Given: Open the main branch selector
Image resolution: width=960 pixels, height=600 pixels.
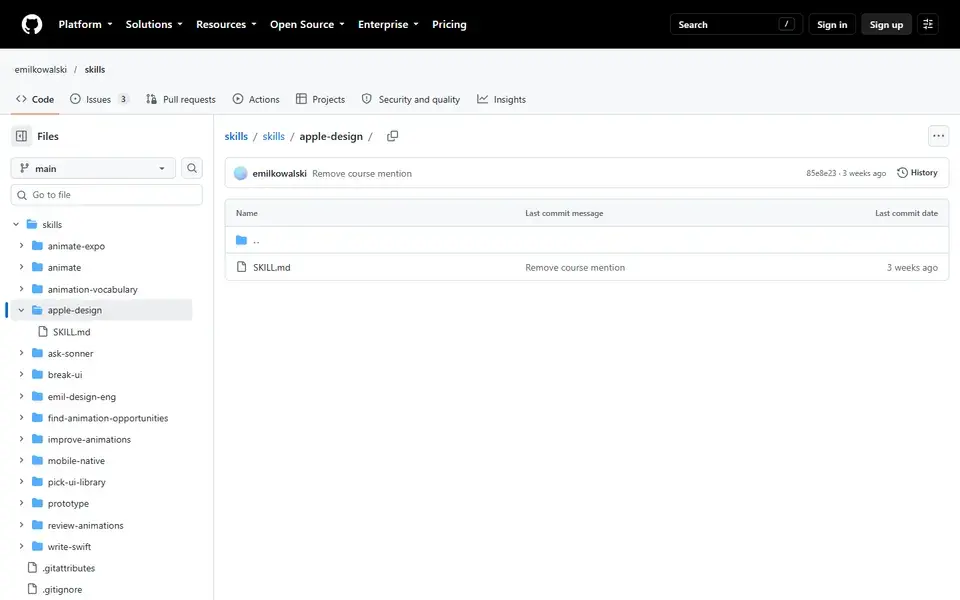Looking at the screenshot, I should [x=93, y=168].
